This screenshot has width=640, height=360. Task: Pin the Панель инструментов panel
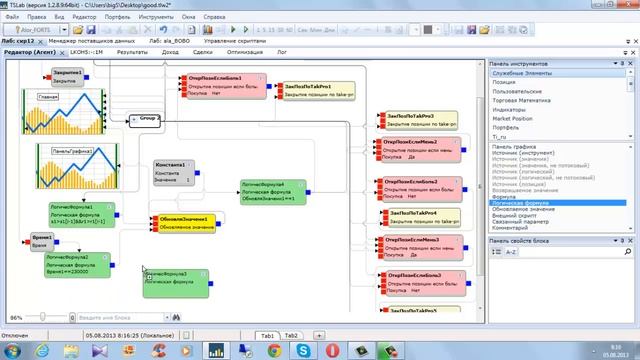point(622,64)
